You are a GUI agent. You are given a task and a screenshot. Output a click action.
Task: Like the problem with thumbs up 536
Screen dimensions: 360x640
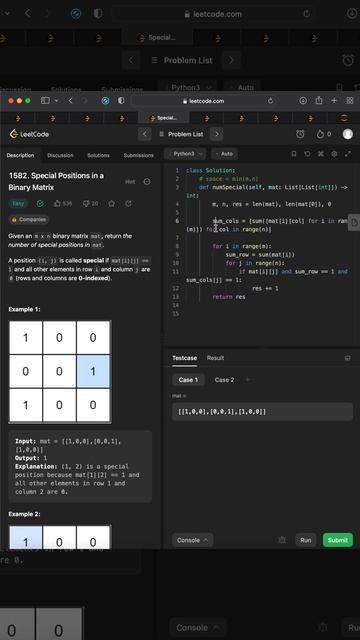click(63, 203)
